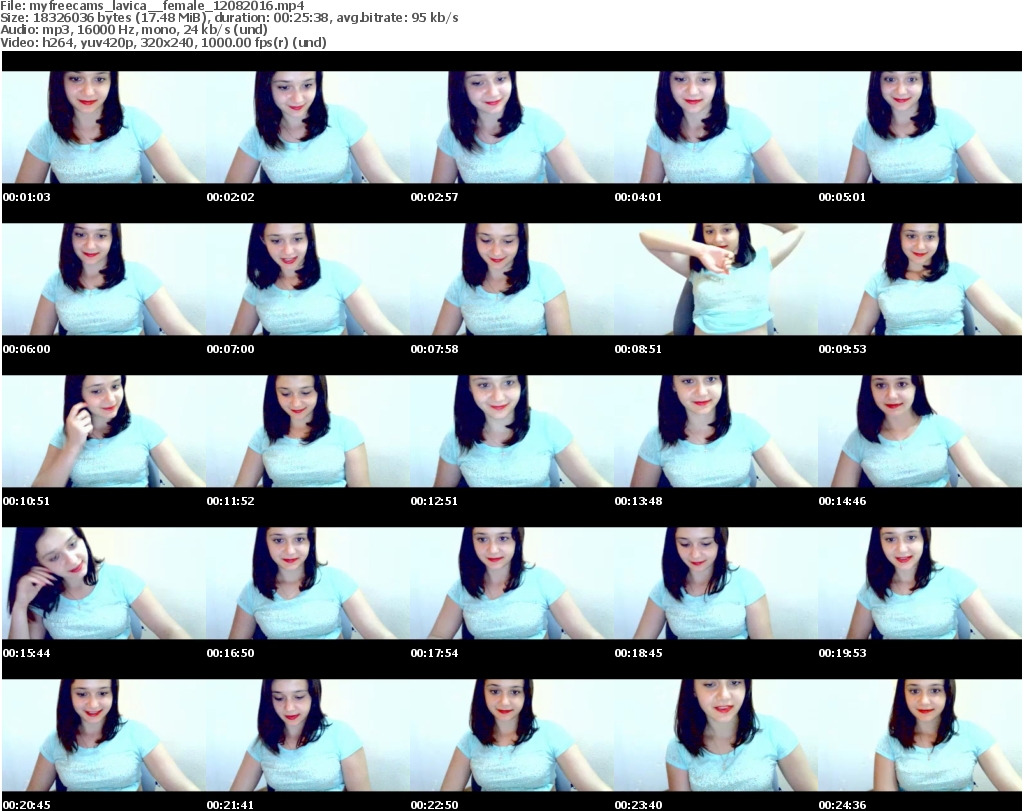Screen dimensions: 1024x811
Task: Click the 'Video: h264, yuv420p' info line
Action: click(163, 42)
